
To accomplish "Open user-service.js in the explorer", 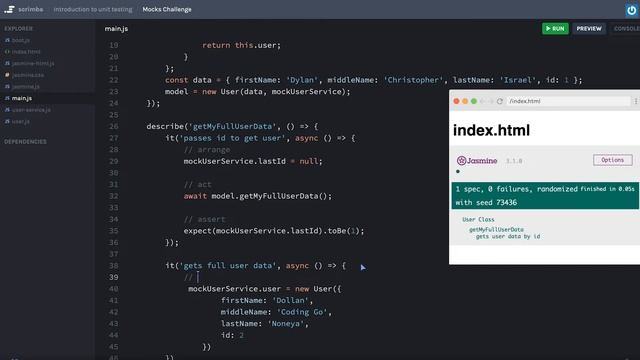I will tap(31, 110).
